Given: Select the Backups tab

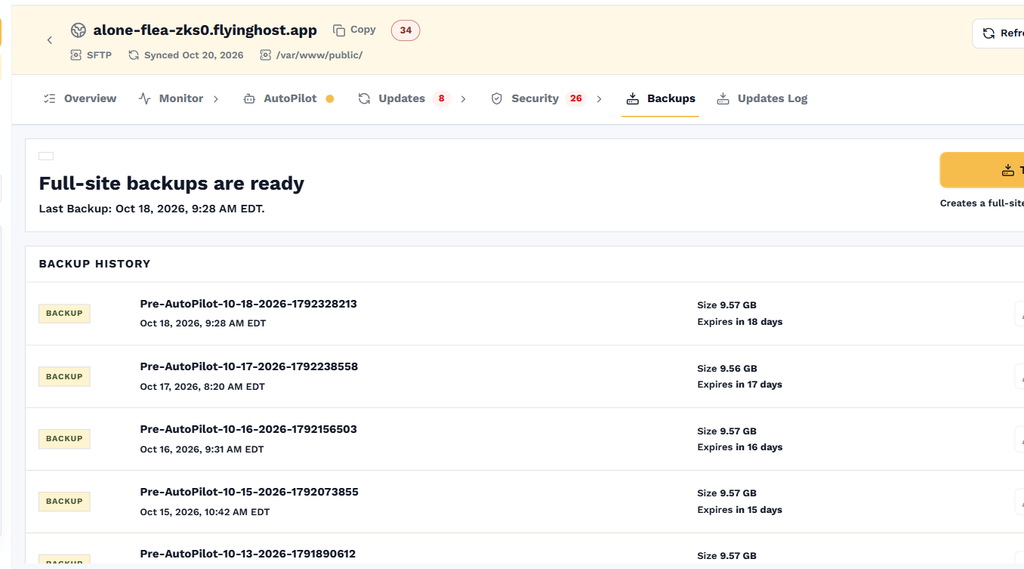Looking at the screenshot, I should pos(660,99).
